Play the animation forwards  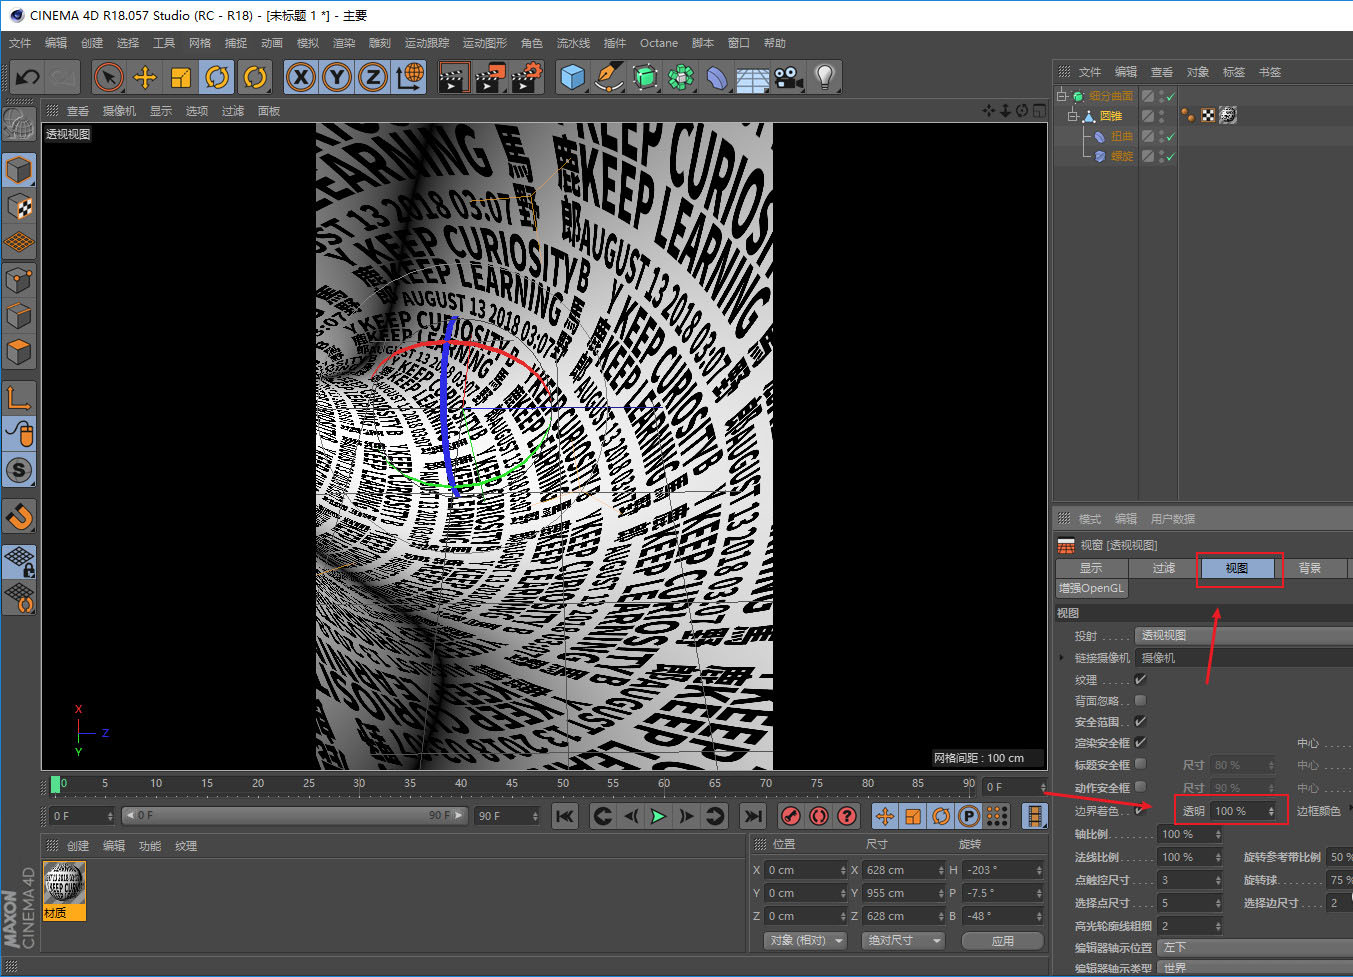658,816
